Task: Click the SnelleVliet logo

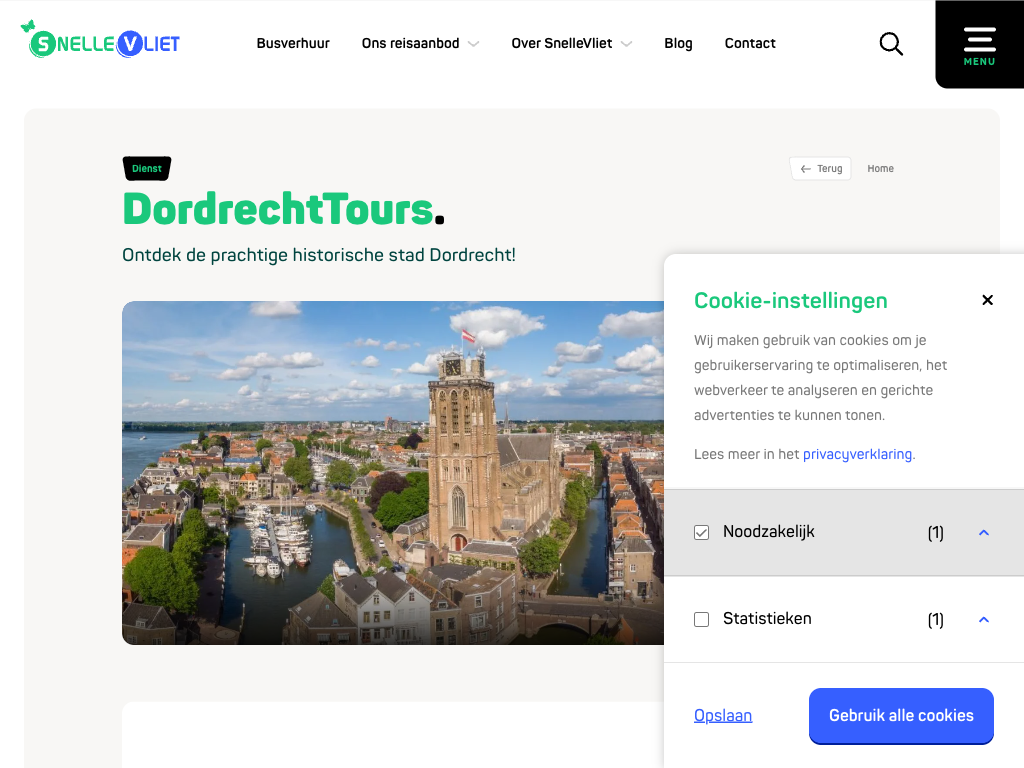Action: [x=100, y=40]
